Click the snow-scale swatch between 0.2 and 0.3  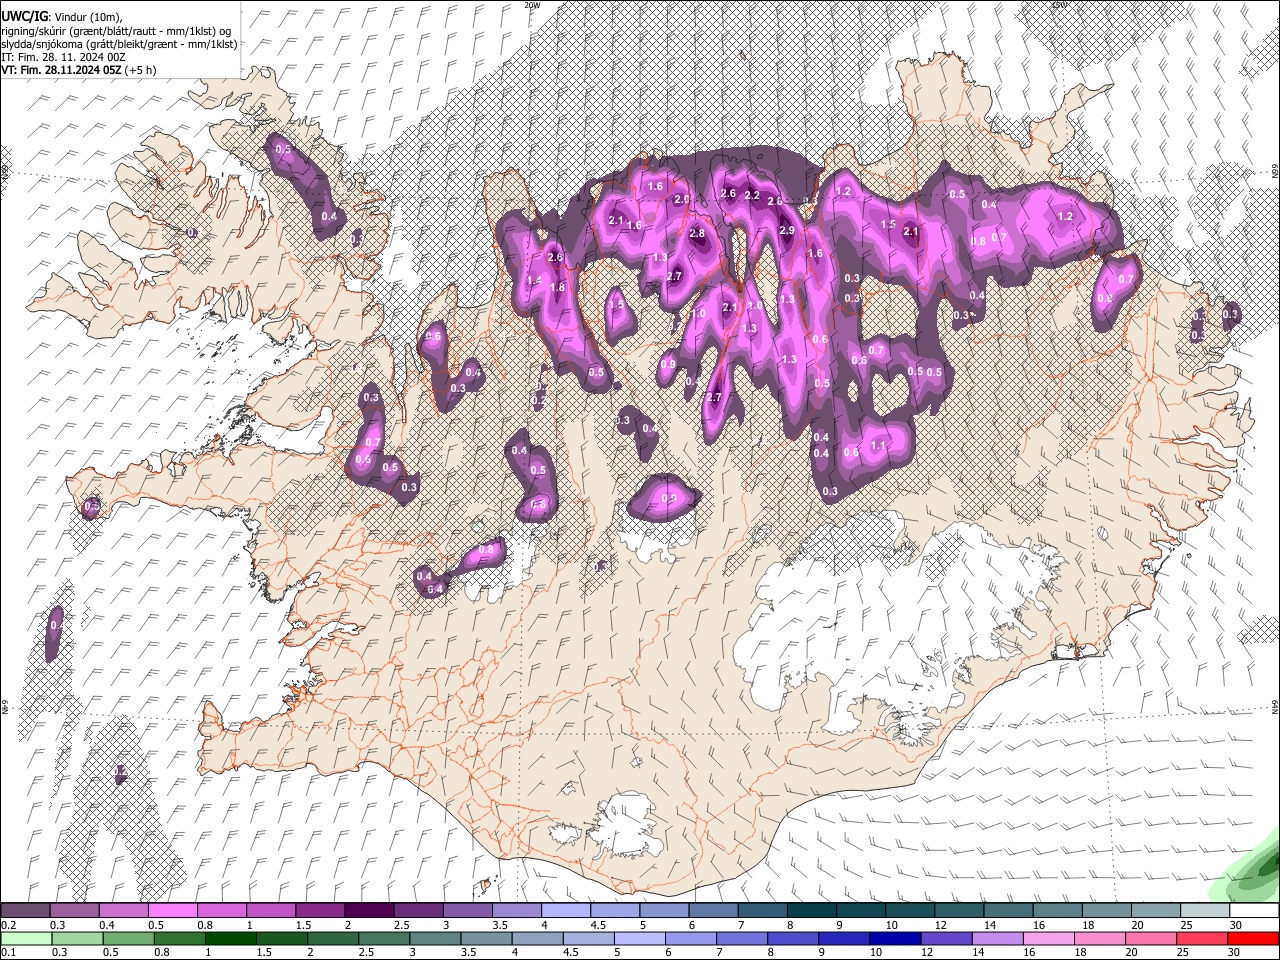[26, 911]
